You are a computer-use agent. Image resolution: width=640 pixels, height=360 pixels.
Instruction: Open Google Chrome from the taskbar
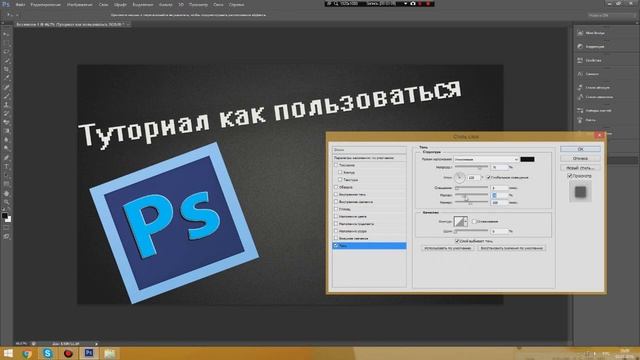(27, 353)
